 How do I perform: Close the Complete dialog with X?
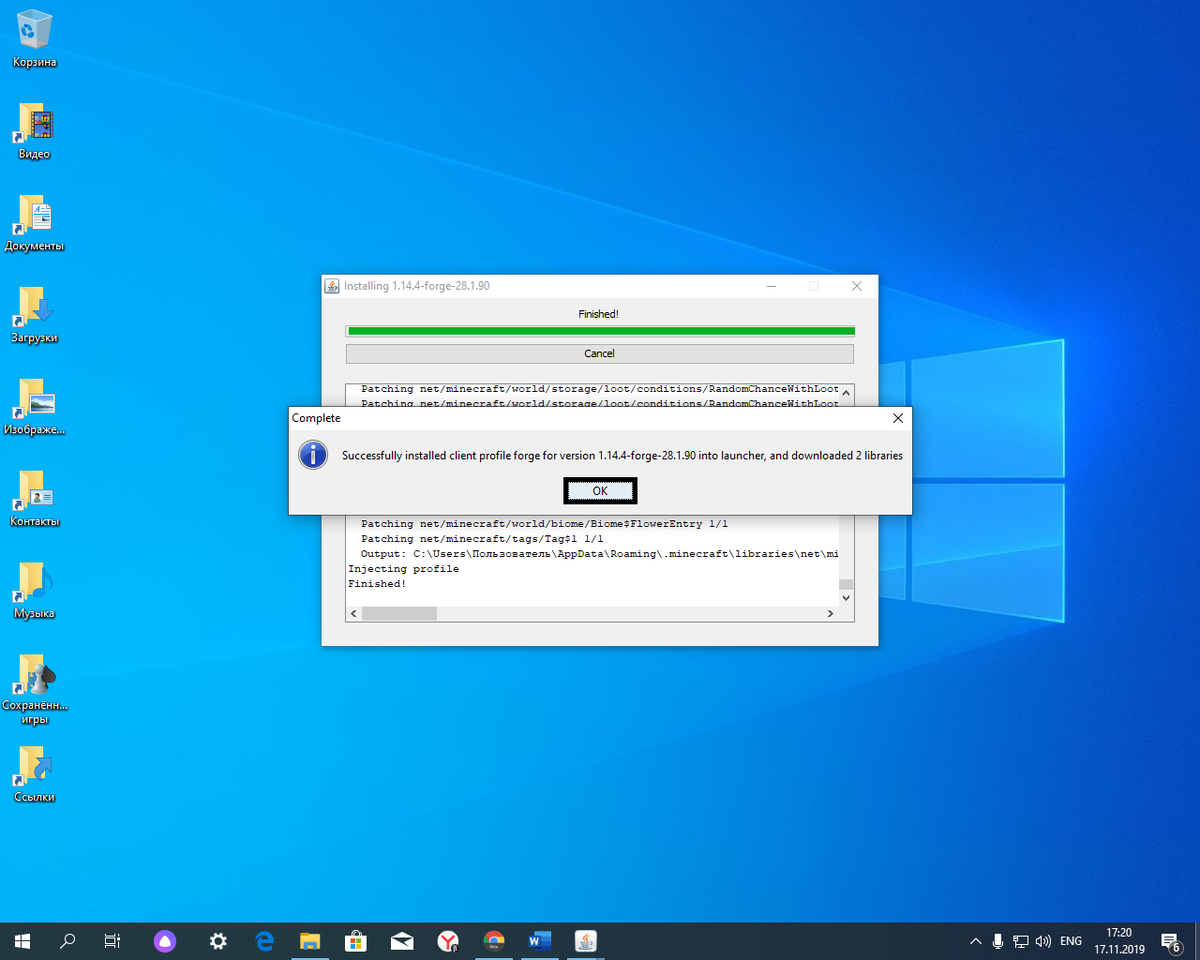pos(897,418)
